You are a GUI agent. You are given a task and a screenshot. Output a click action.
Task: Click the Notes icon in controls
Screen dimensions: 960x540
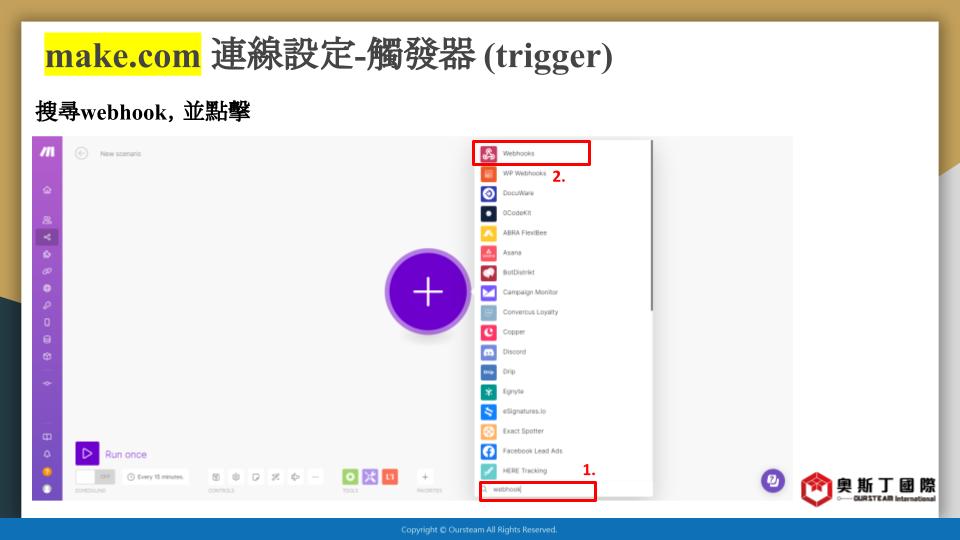[256, 476]
